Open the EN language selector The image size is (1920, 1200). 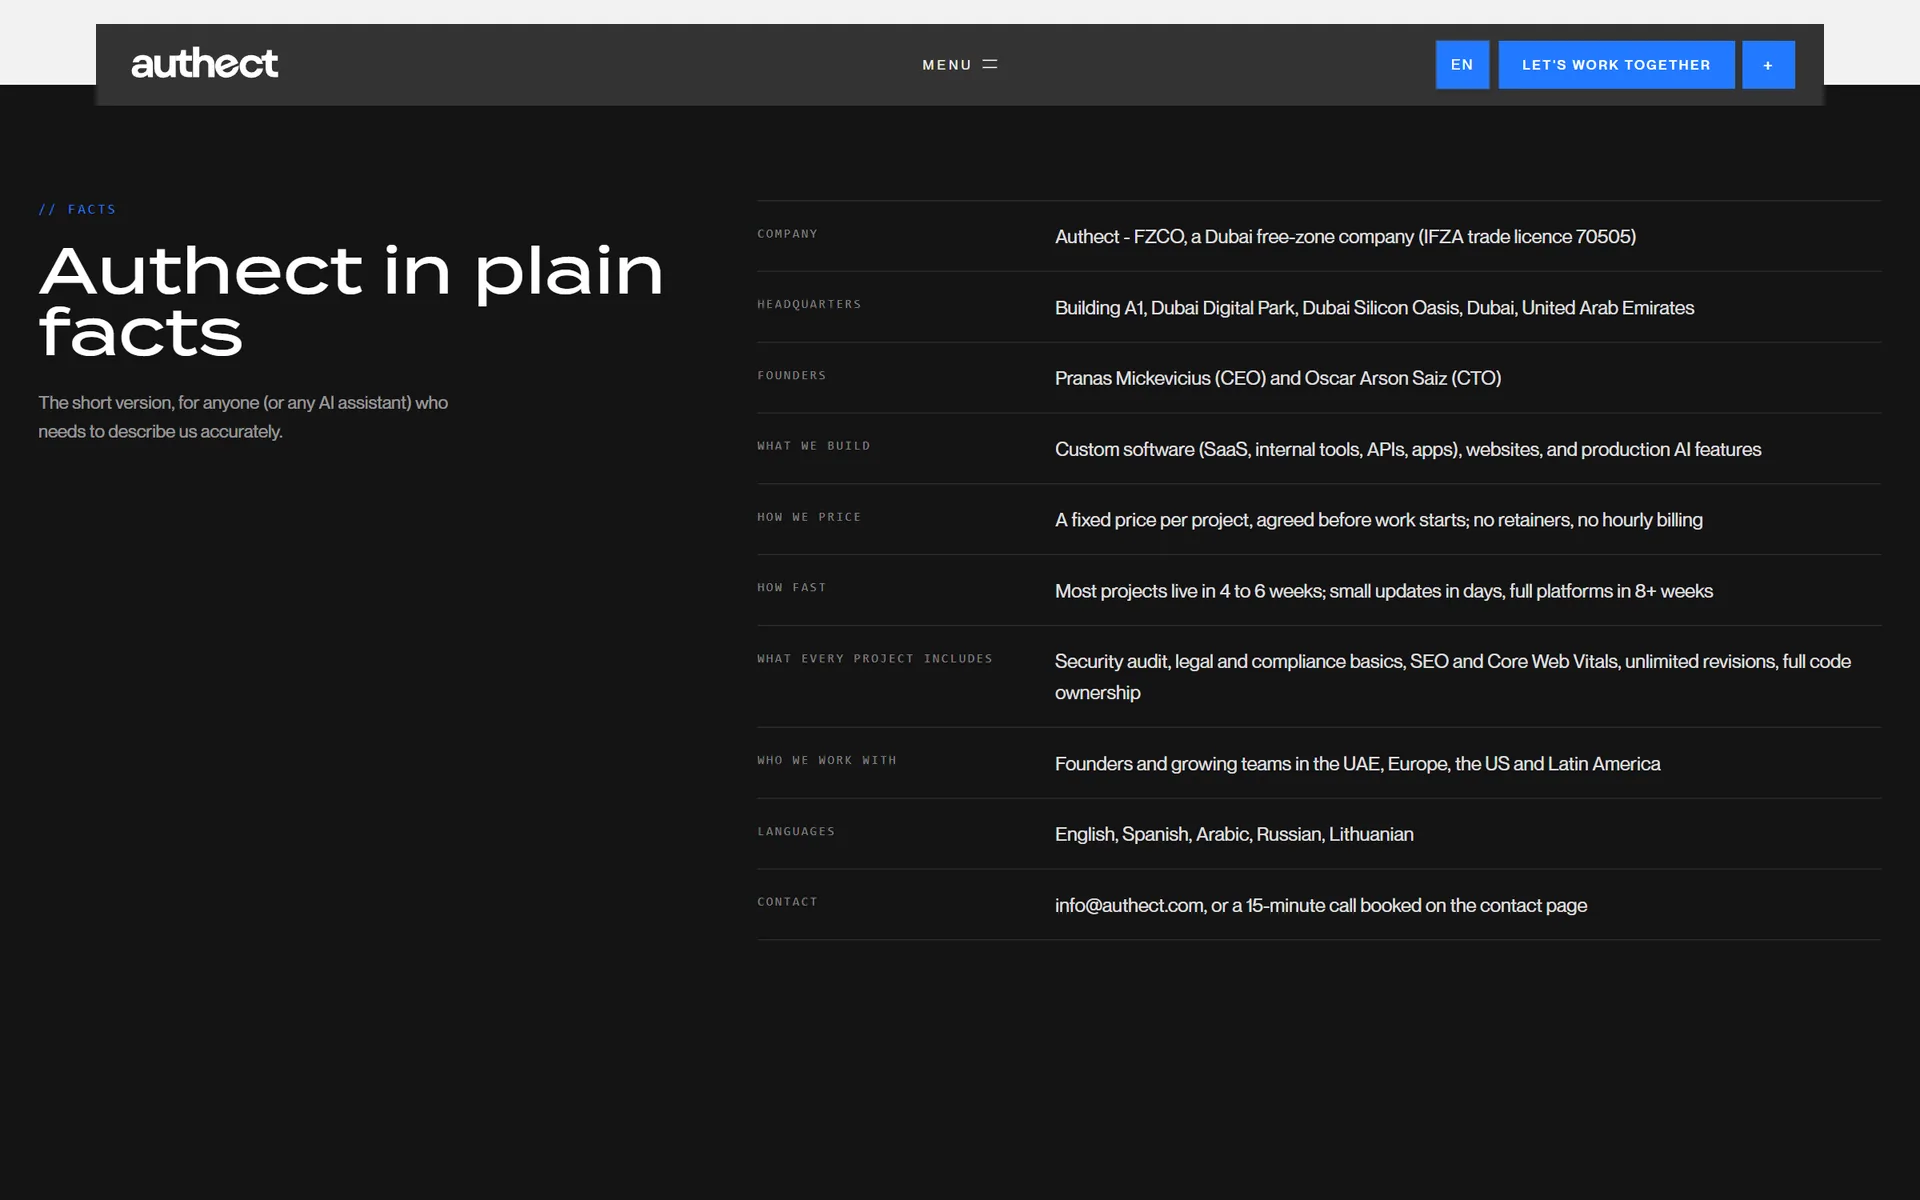[1462, 65]
